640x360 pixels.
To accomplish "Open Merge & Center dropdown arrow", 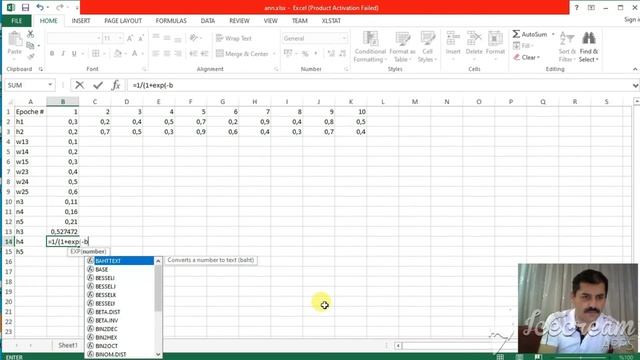I will 274,53.
